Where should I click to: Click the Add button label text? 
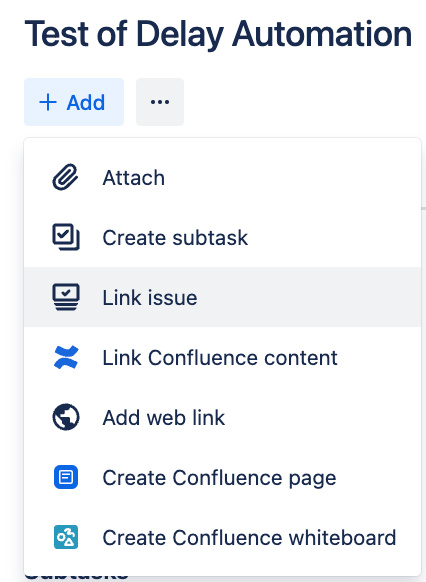click(86, 102)
